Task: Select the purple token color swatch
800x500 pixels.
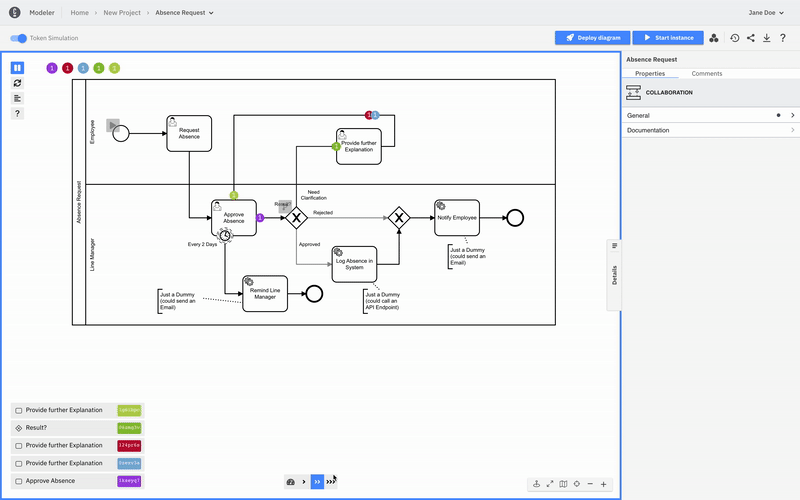Action: [52, 68]
